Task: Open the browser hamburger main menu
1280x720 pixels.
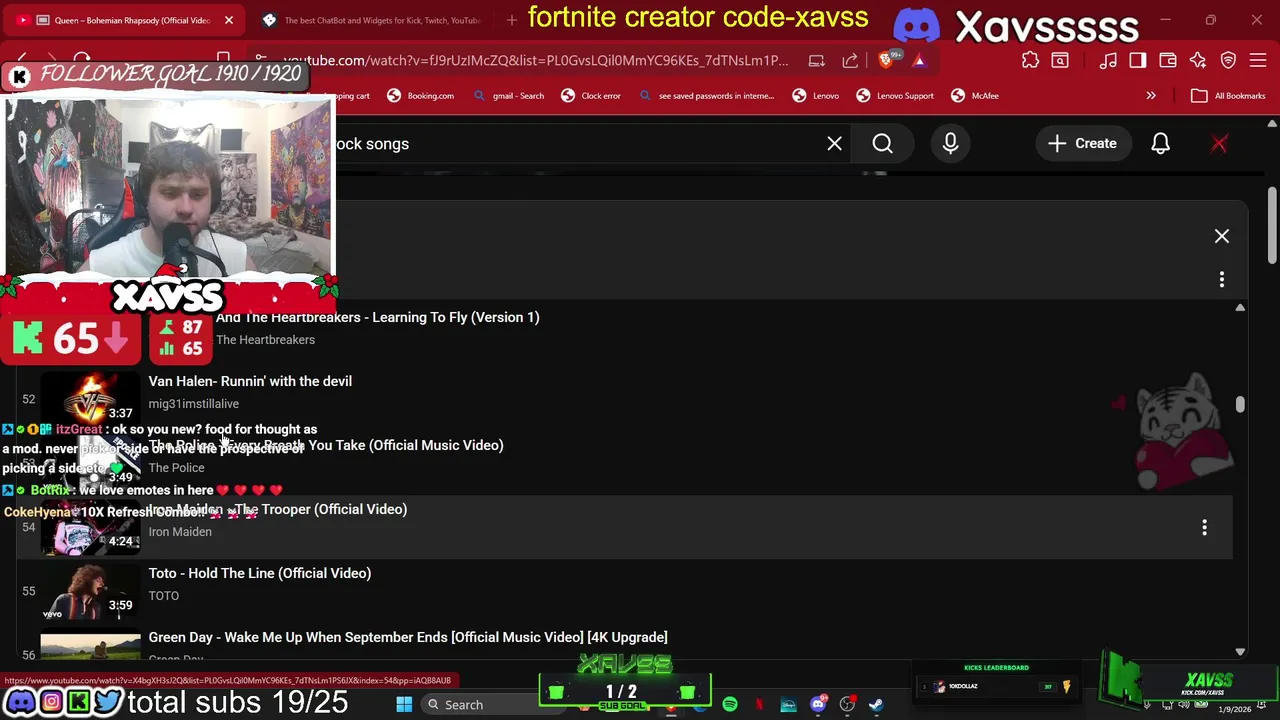Action: click(x=1259, y=60)
